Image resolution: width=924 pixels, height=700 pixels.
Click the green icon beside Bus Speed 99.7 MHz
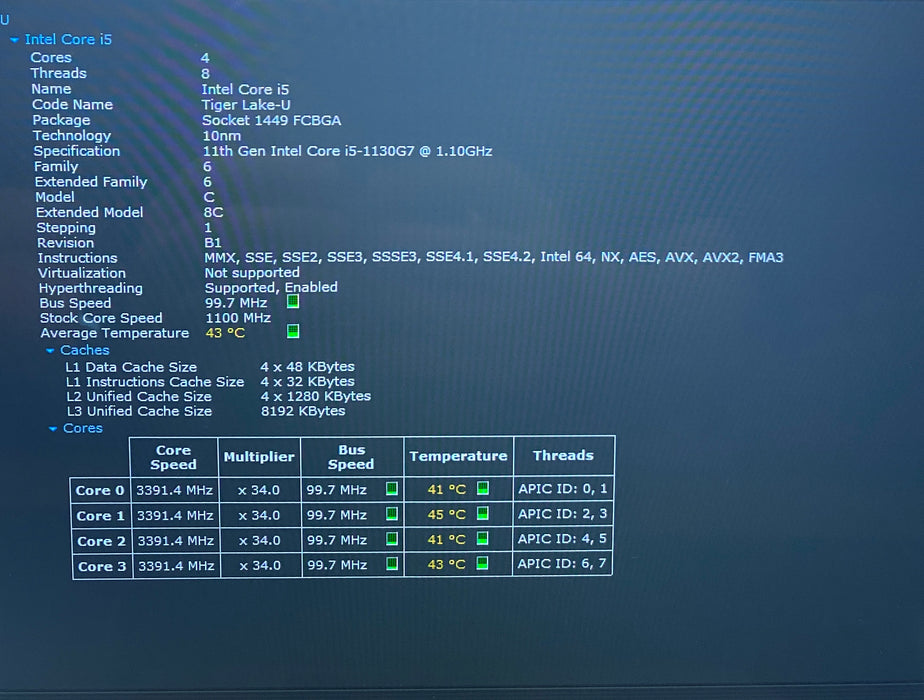click(x=293, y=302)
